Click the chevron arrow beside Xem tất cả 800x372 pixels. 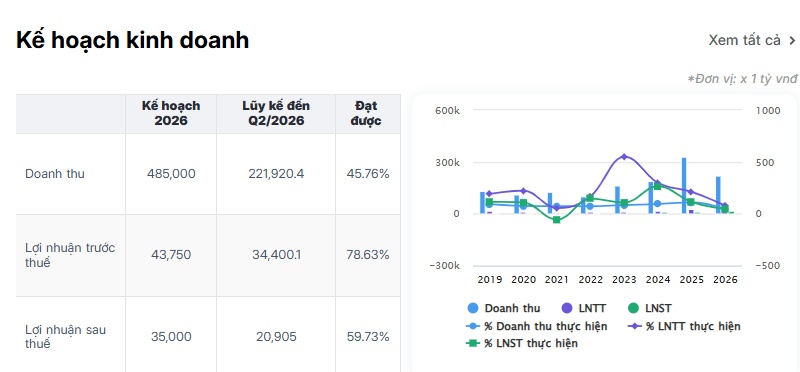pyautogui.click(x=792, y=40)
